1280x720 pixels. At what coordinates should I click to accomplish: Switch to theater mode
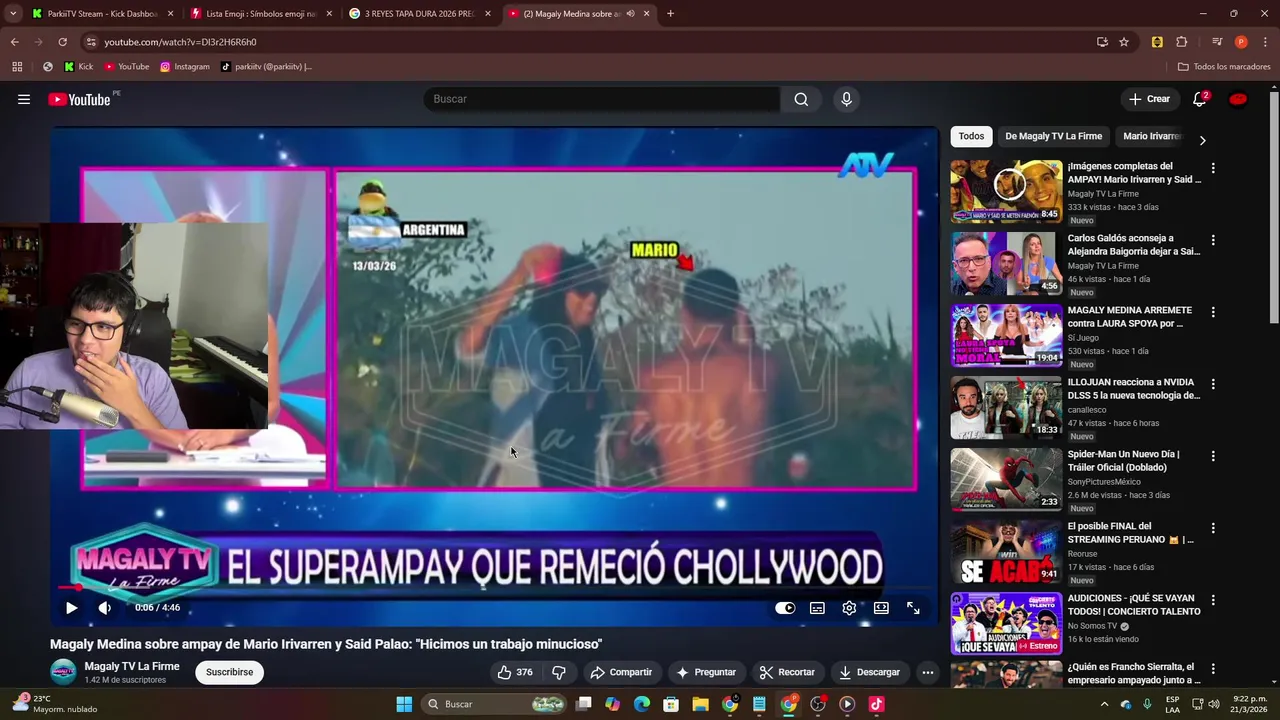[x=881, y=607]
